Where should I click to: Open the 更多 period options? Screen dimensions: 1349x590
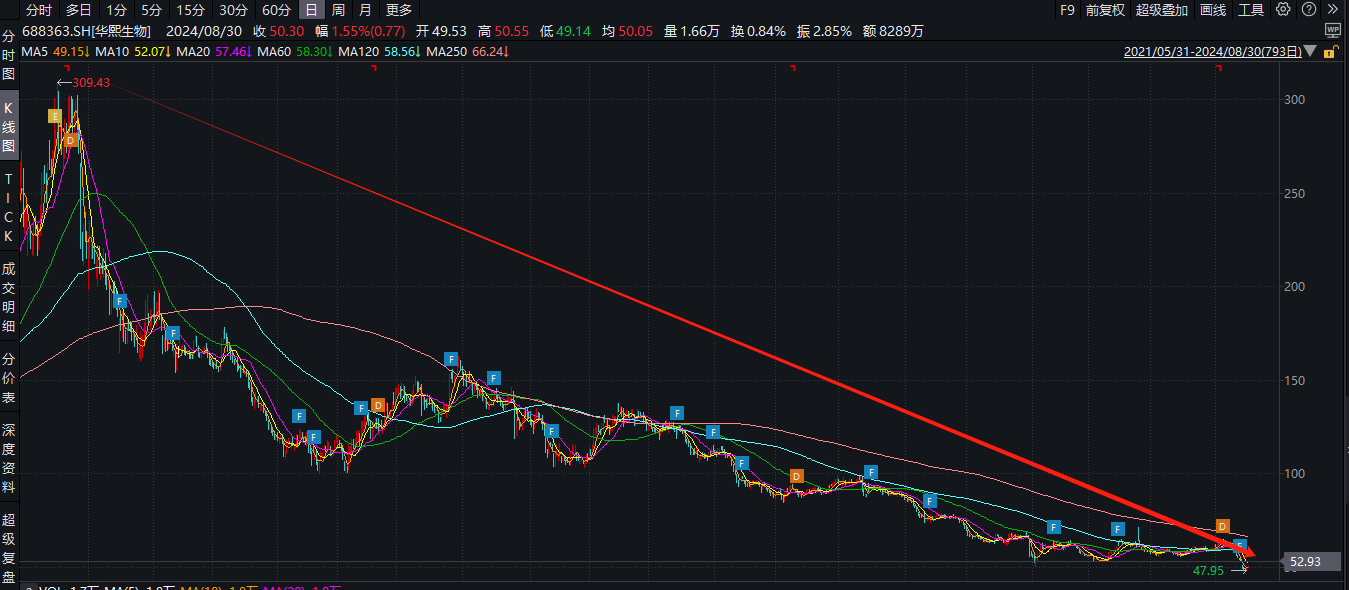click(x=398, y=10)
